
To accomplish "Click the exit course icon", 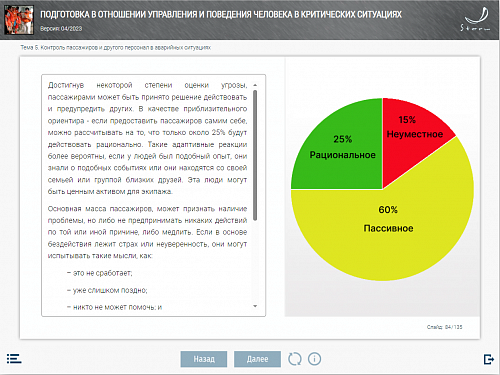I will [489, 359].
